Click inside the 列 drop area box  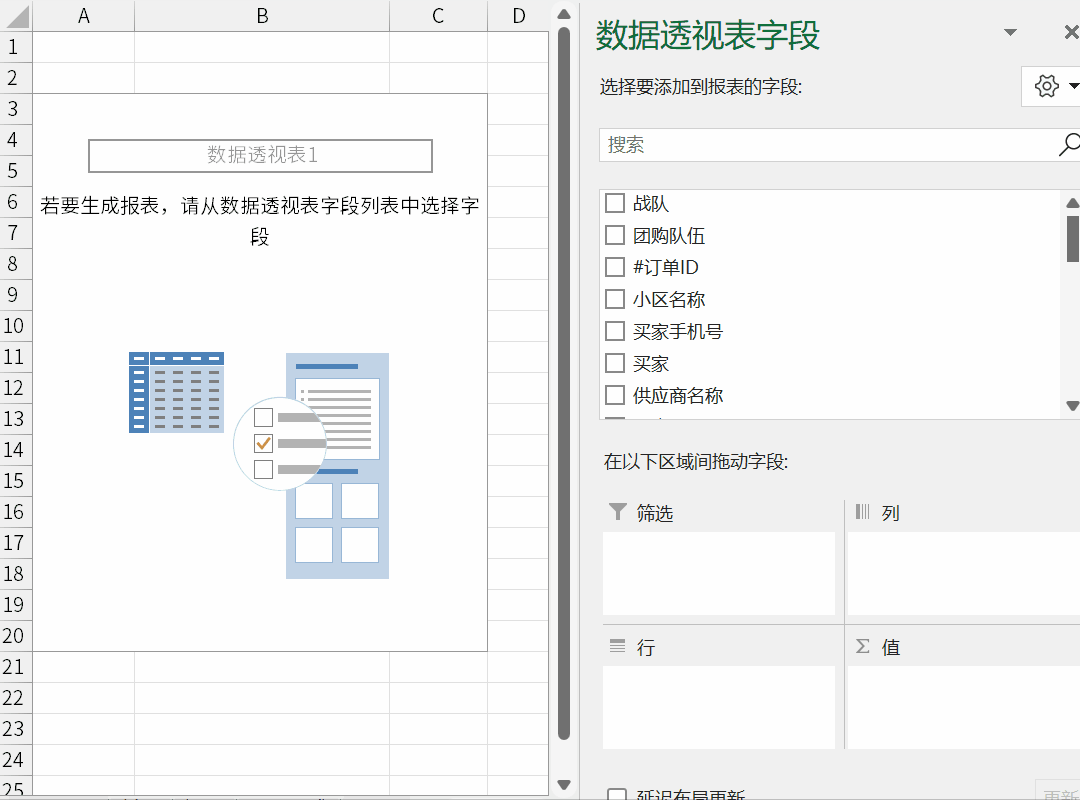964,573
